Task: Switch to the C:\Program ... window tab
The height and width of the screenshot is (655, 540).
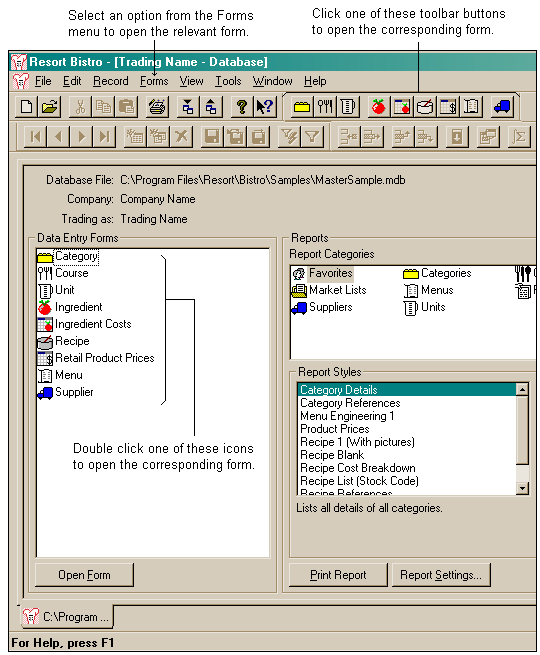Action: 67,617
